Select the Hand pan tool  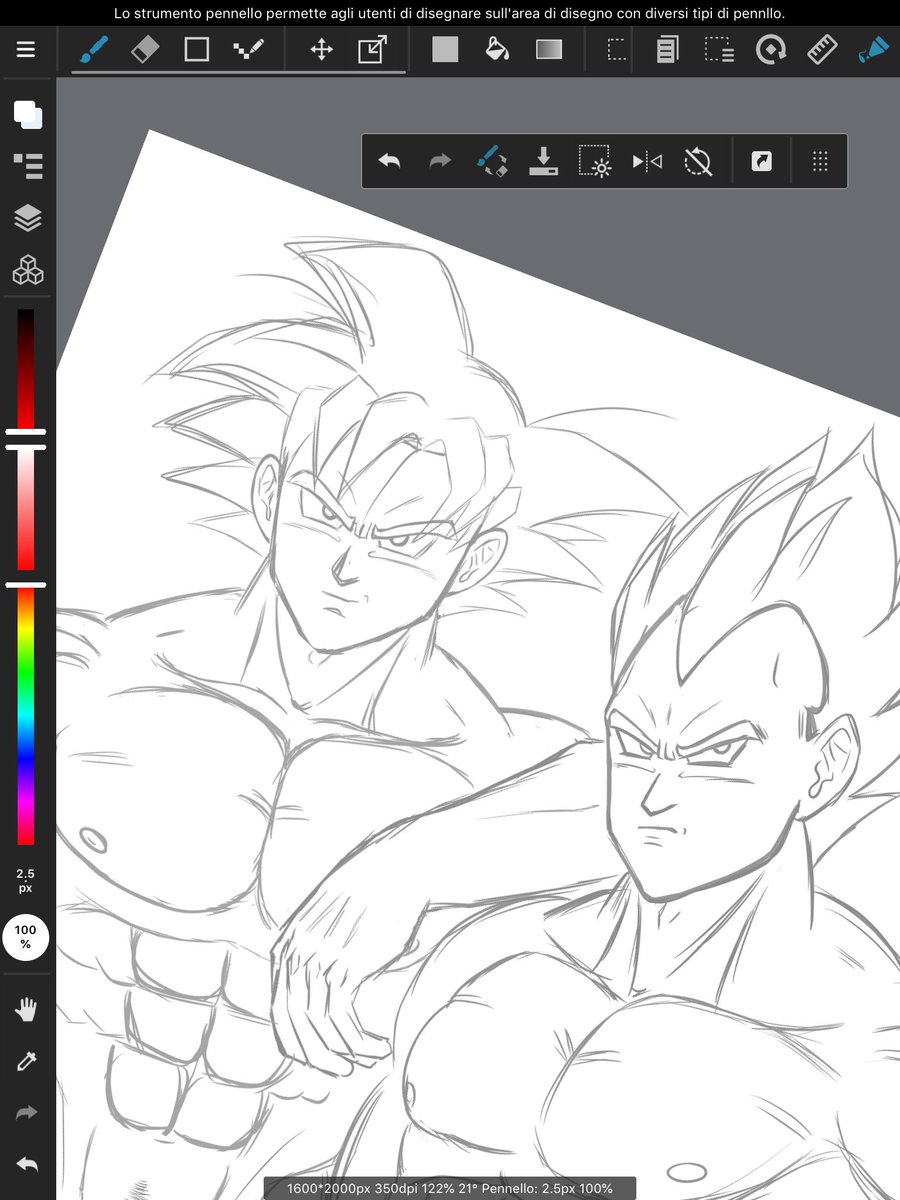pos(27,1009)
